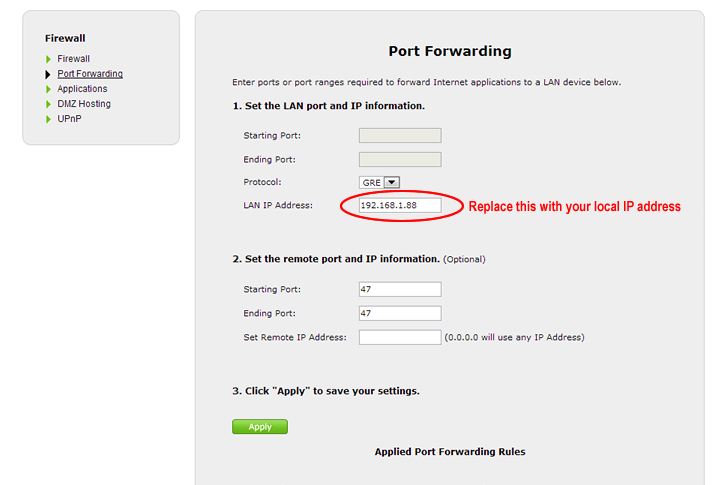The width and height of the screenshot is (723, 485).
Task: Click the green arrow beside Applications
Action: click(x=48, y=89)
